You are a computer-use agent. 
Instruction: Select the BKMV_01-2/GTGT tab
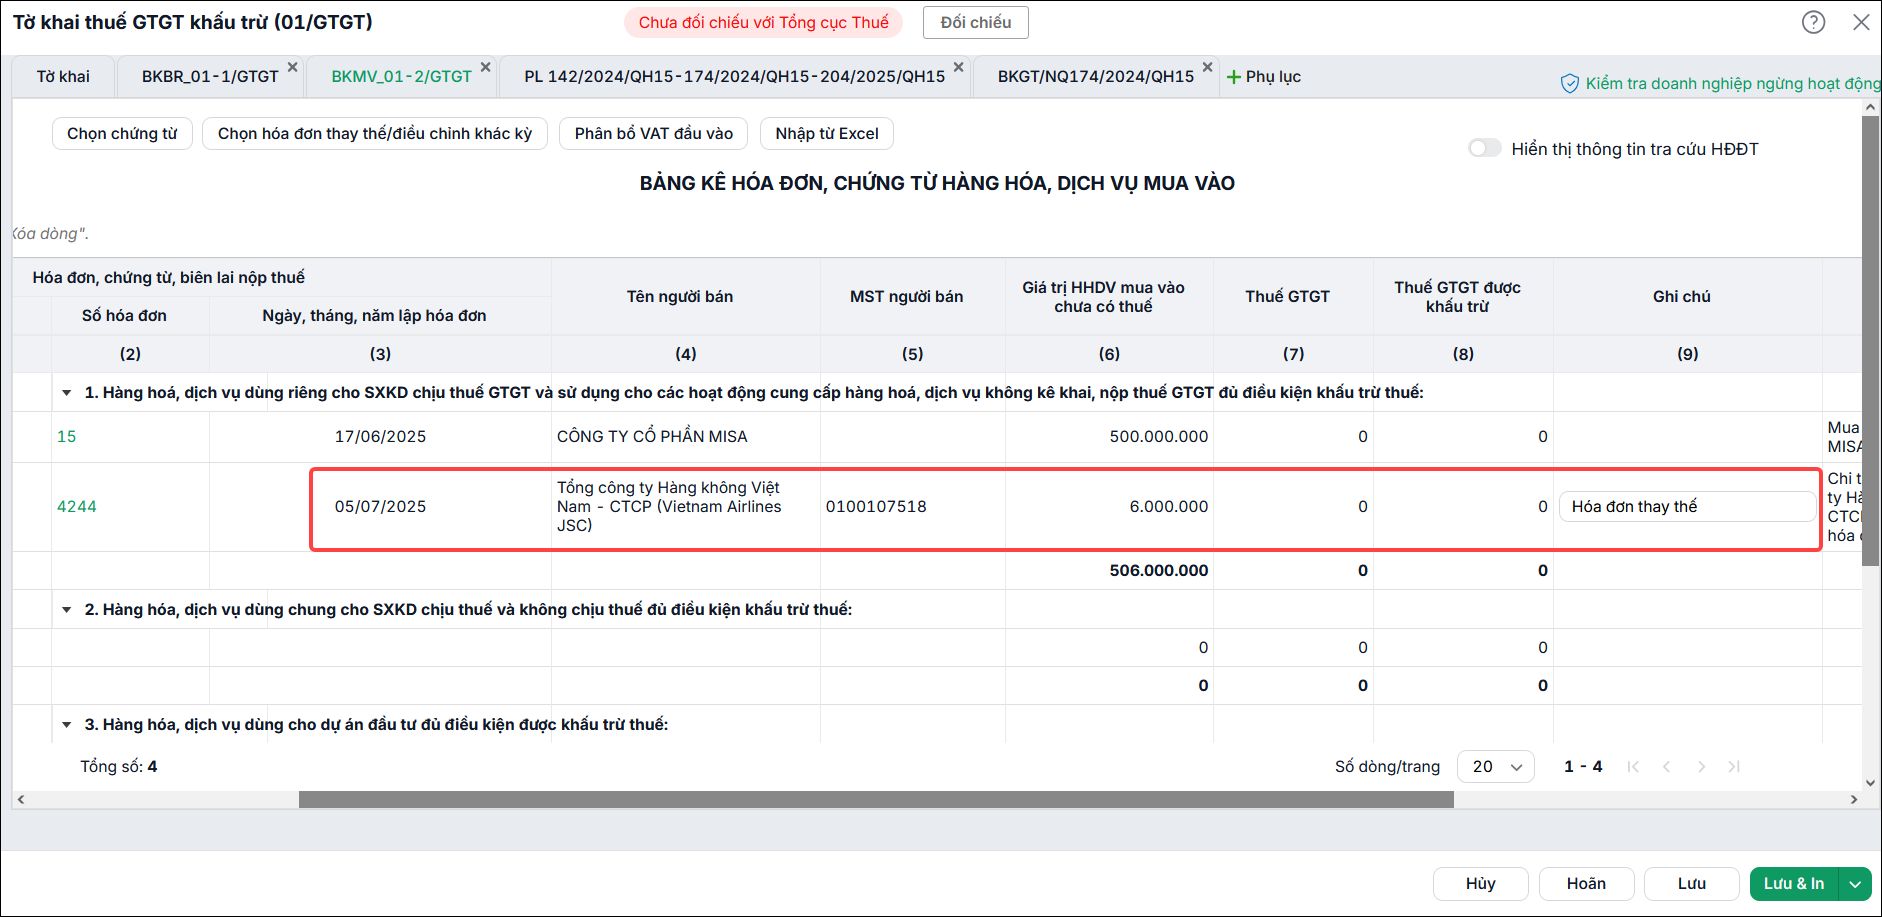(x=401, y=77)
